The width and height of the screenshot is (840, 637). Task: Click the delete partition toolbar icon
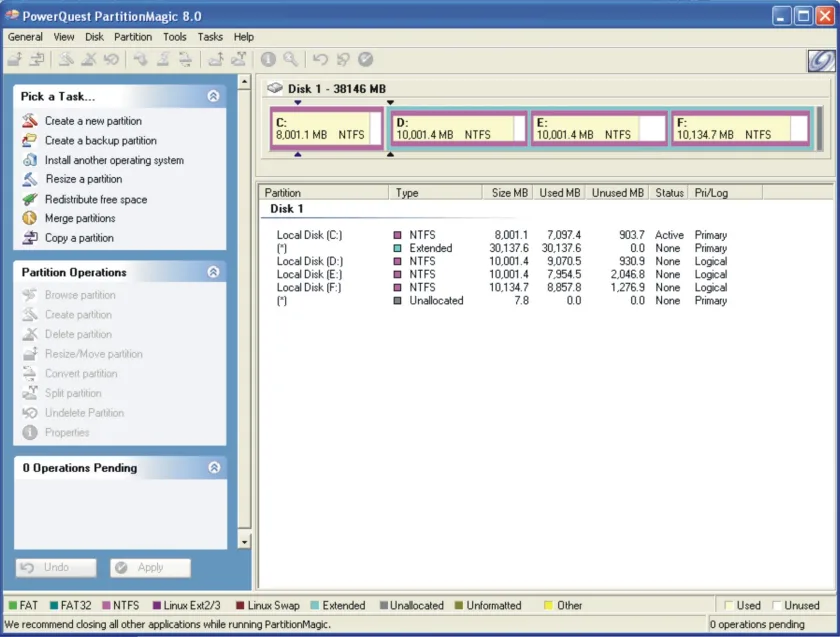(x=88, y=59)
